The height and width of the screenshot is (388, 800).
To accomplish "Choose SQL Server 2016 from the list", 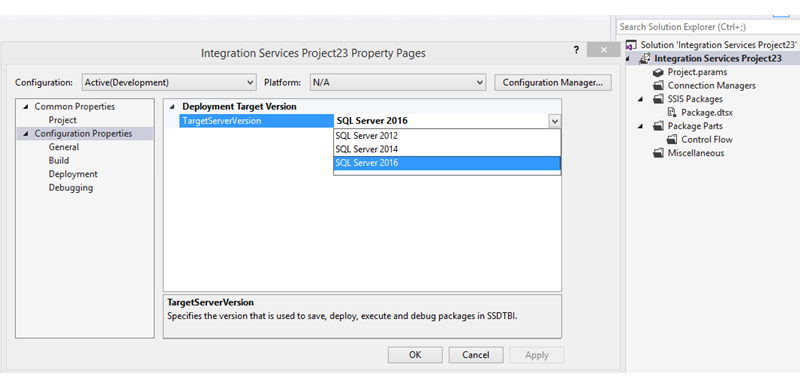I will click(x=447, y=163).
